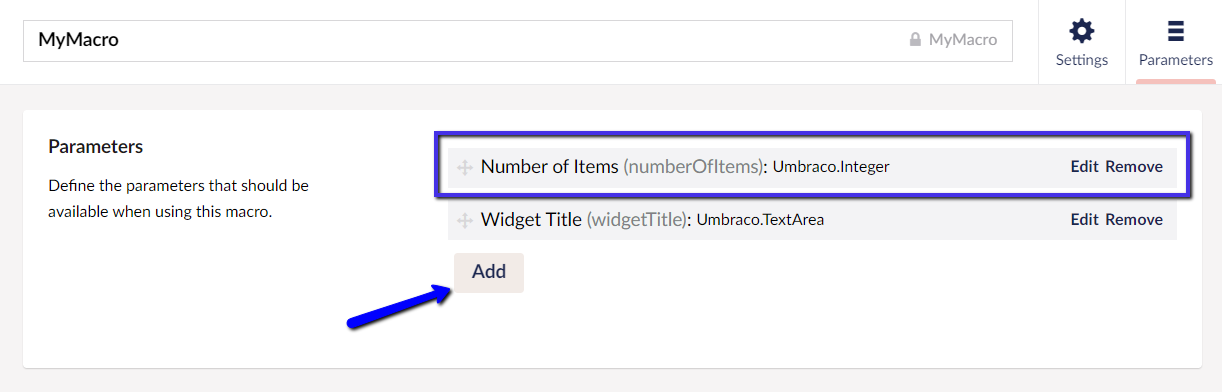Select the Umbraco.TextArea editor type text
1222x392 pixels.
760,219
